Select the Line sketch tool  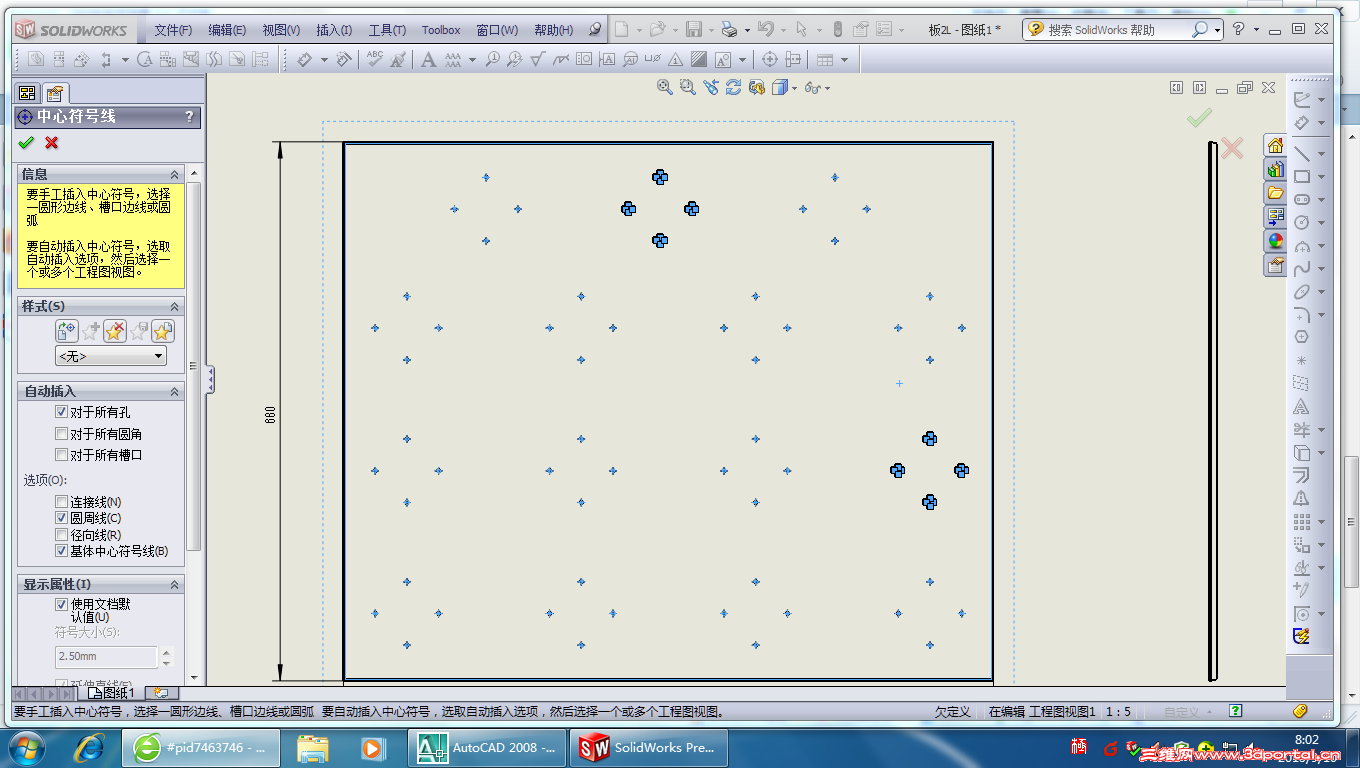1301,154
